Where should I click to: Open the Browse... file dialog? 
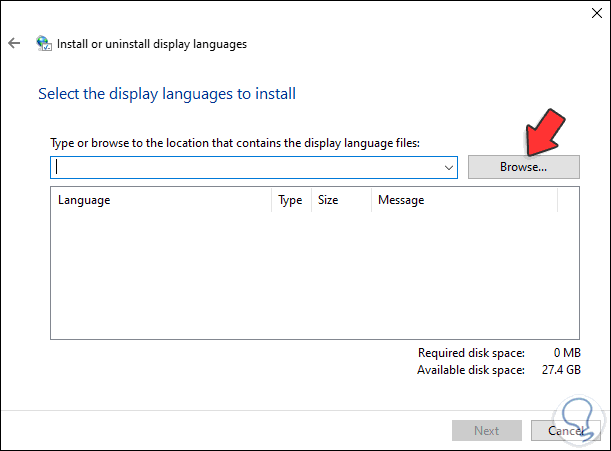(x=523, y=167)
